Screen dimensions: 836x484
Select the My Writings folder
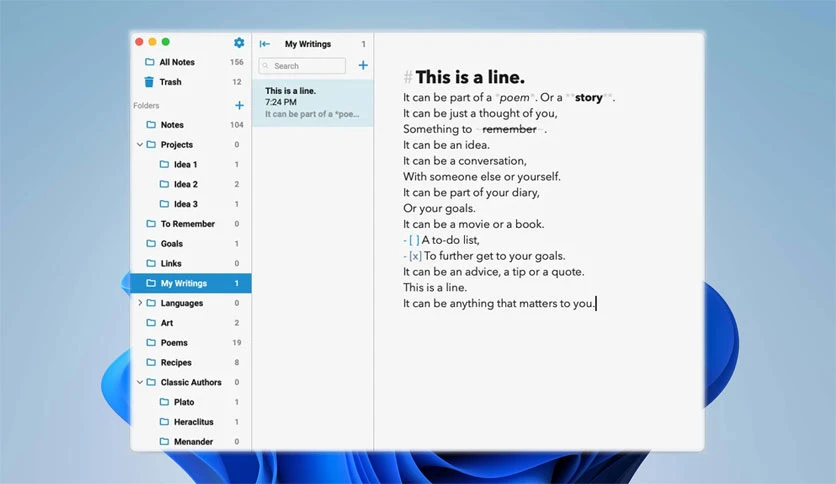(x=191, y=283)
